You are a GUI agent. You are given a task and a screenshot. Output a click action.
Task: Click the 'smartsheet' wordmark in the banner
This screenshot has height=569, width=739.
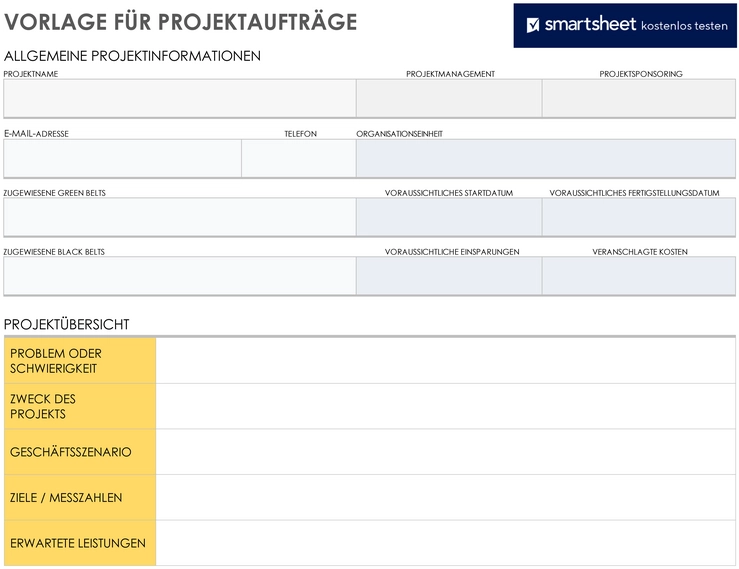click(591, 24)
